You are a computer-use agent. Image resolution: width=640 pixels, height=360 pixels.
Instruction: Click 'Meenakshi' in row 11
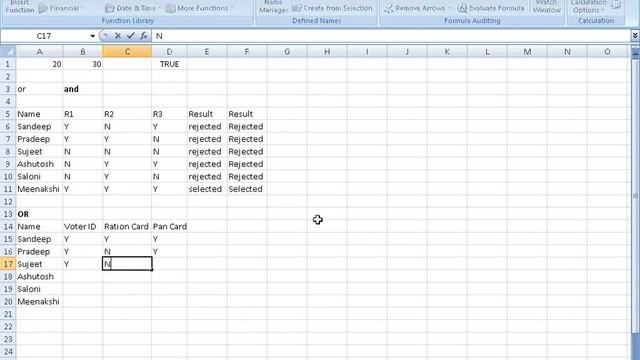[39, 189]
